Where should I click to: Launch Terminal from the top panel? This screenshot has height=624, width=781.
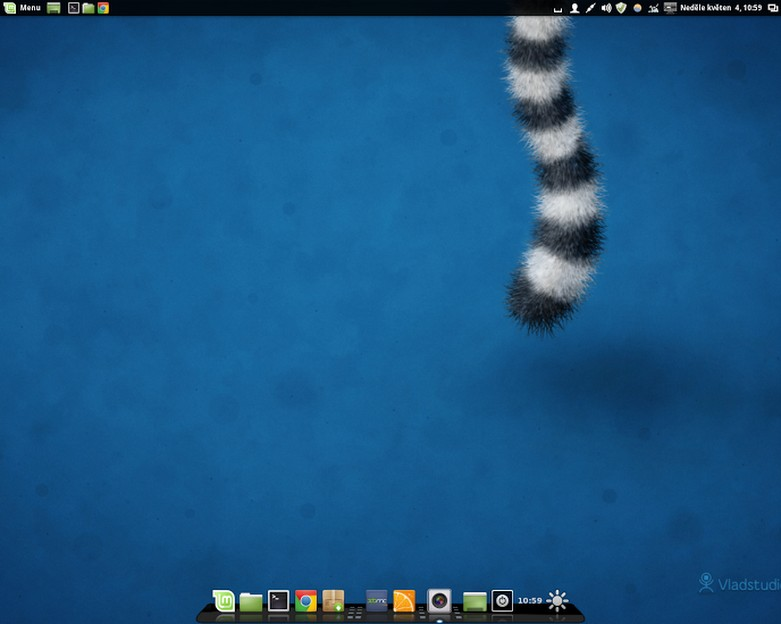pos(73,8)
